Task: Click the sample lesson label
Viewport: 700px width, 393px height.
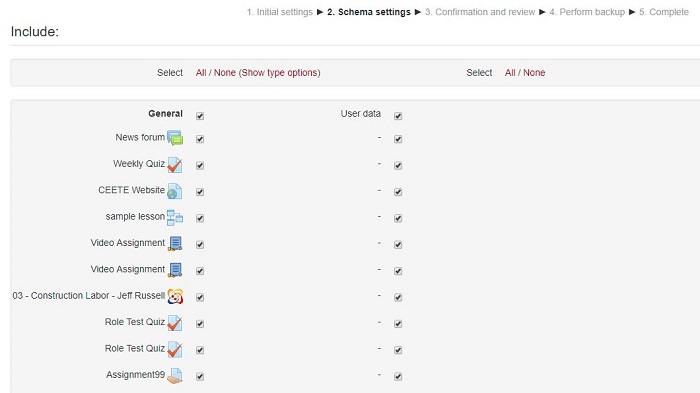Action: [x=135, y=217]
